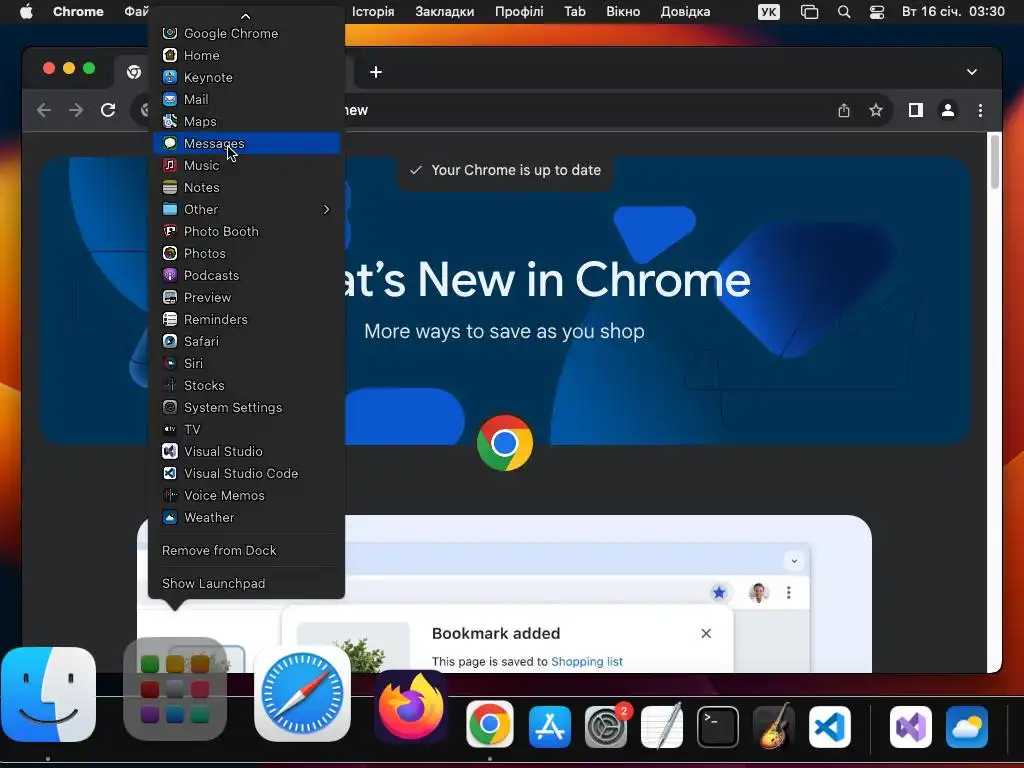
Task: Select Preview in the app list
Action: pyautogui.click(x=247, y=297)
